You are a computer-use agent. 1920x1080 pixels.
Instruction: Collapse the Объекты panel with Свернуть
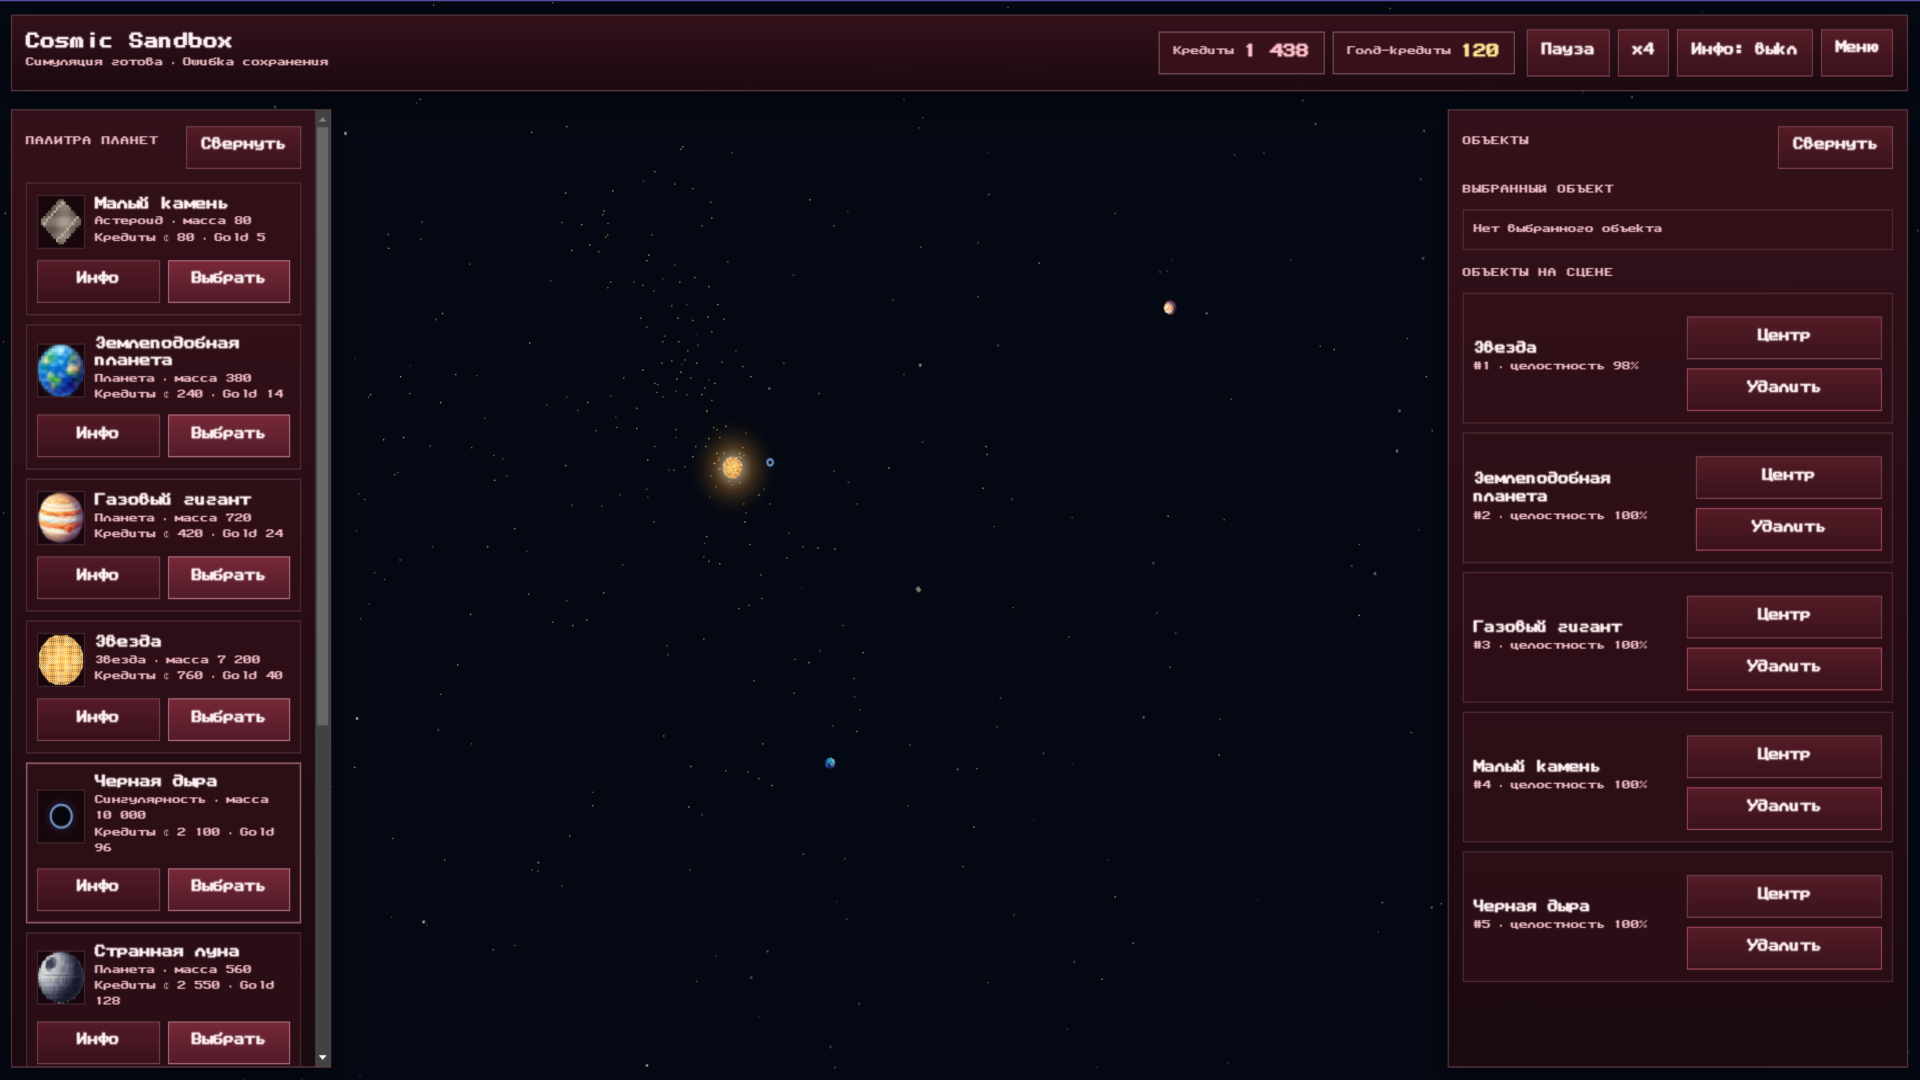[x=1835, y=146]
